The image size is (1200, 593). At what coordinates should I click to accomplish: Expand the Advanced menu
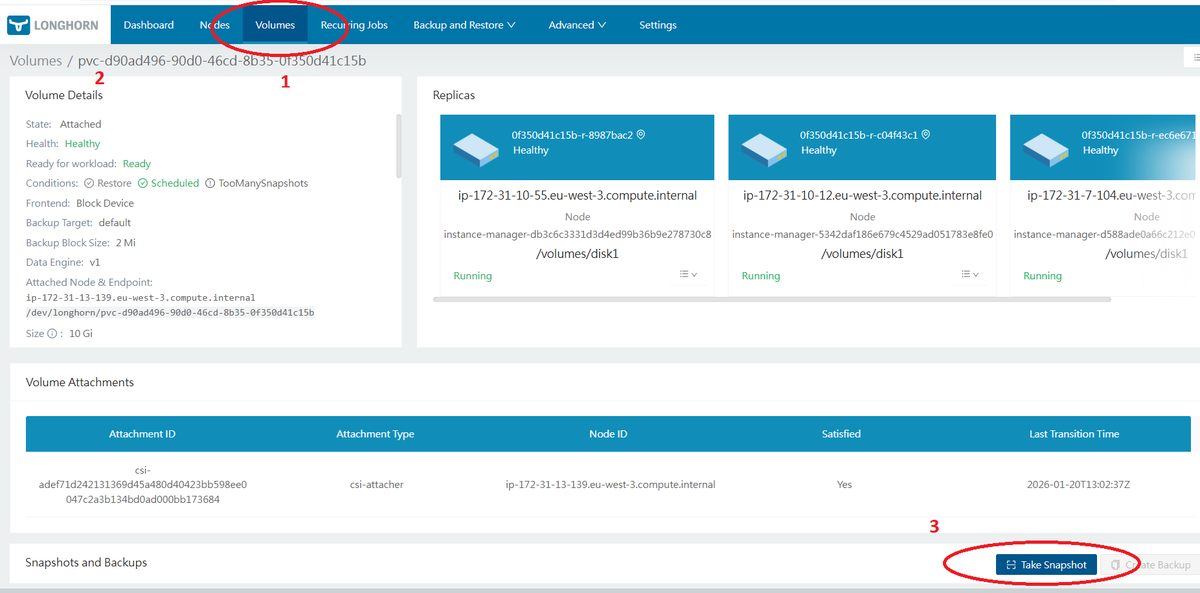click(x=577, y=25)
